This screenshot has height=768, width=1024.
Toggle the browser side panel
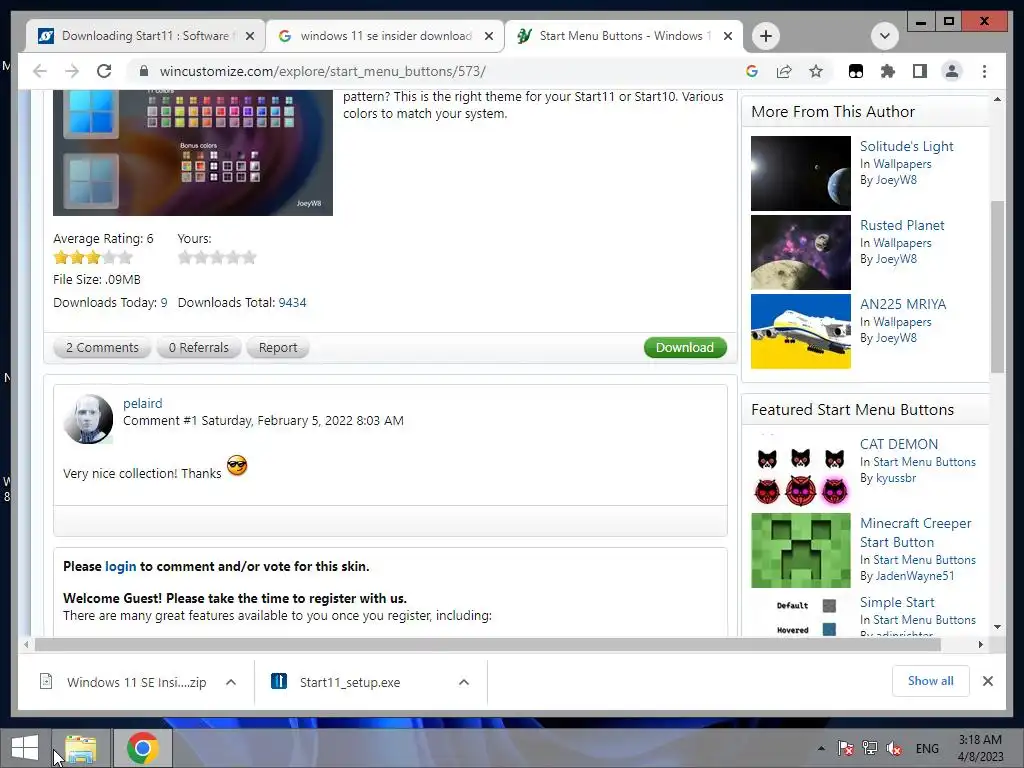(x=920, y=71)
